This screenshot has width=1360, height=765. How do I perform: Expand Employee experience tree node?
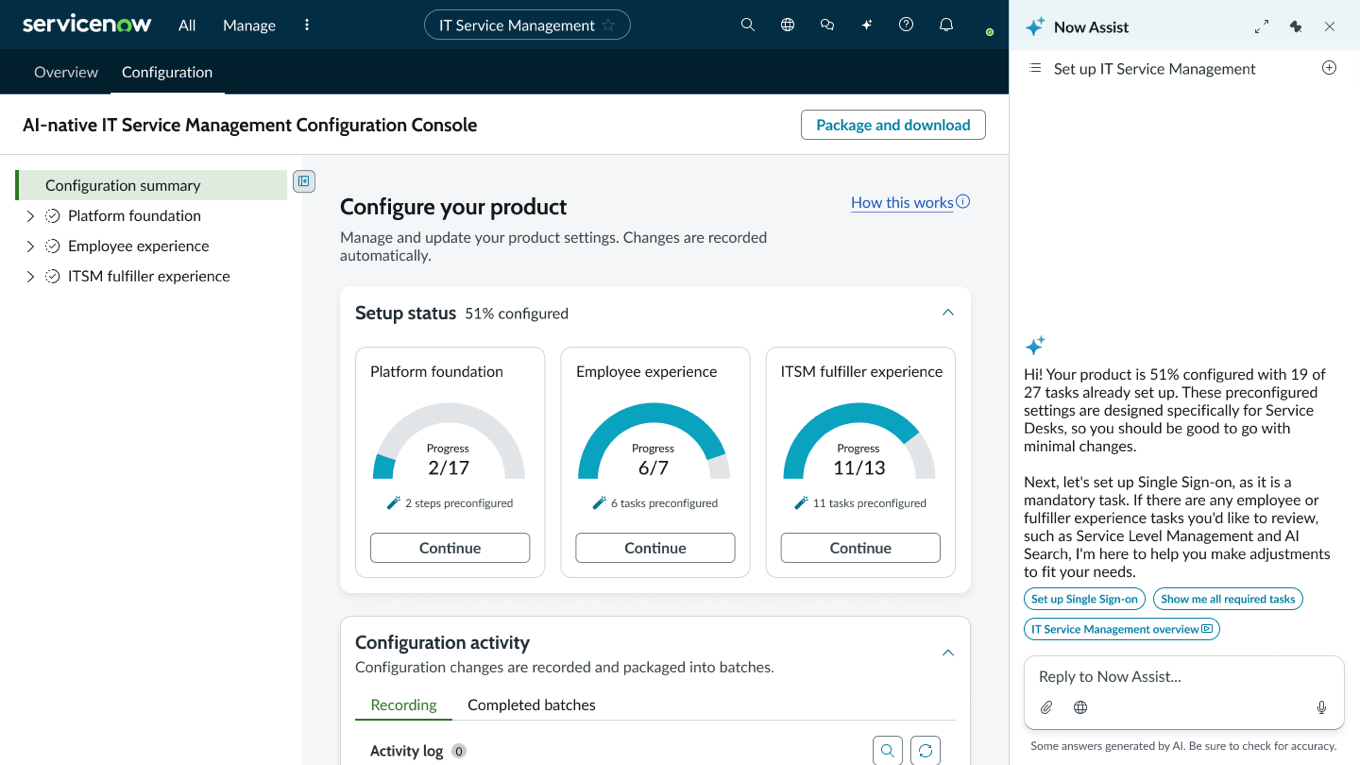[30, 246]
